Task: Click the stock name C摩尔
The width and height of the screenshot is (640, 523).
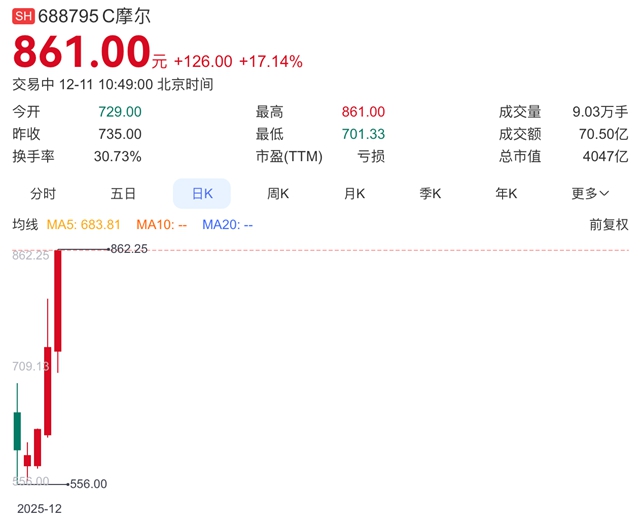Action: (124, 17)
